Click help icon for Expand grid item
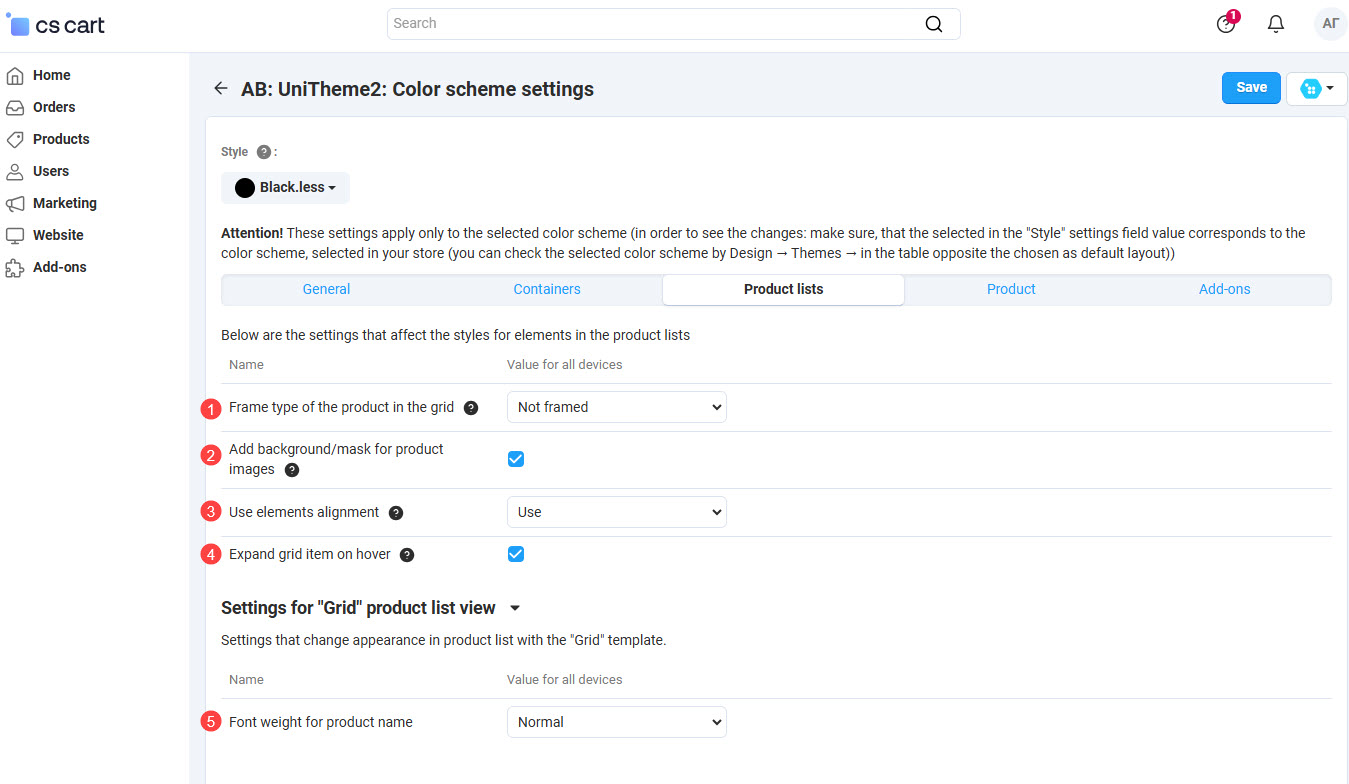The height and width of the screenshot is (784, 1349). [407, 555]
